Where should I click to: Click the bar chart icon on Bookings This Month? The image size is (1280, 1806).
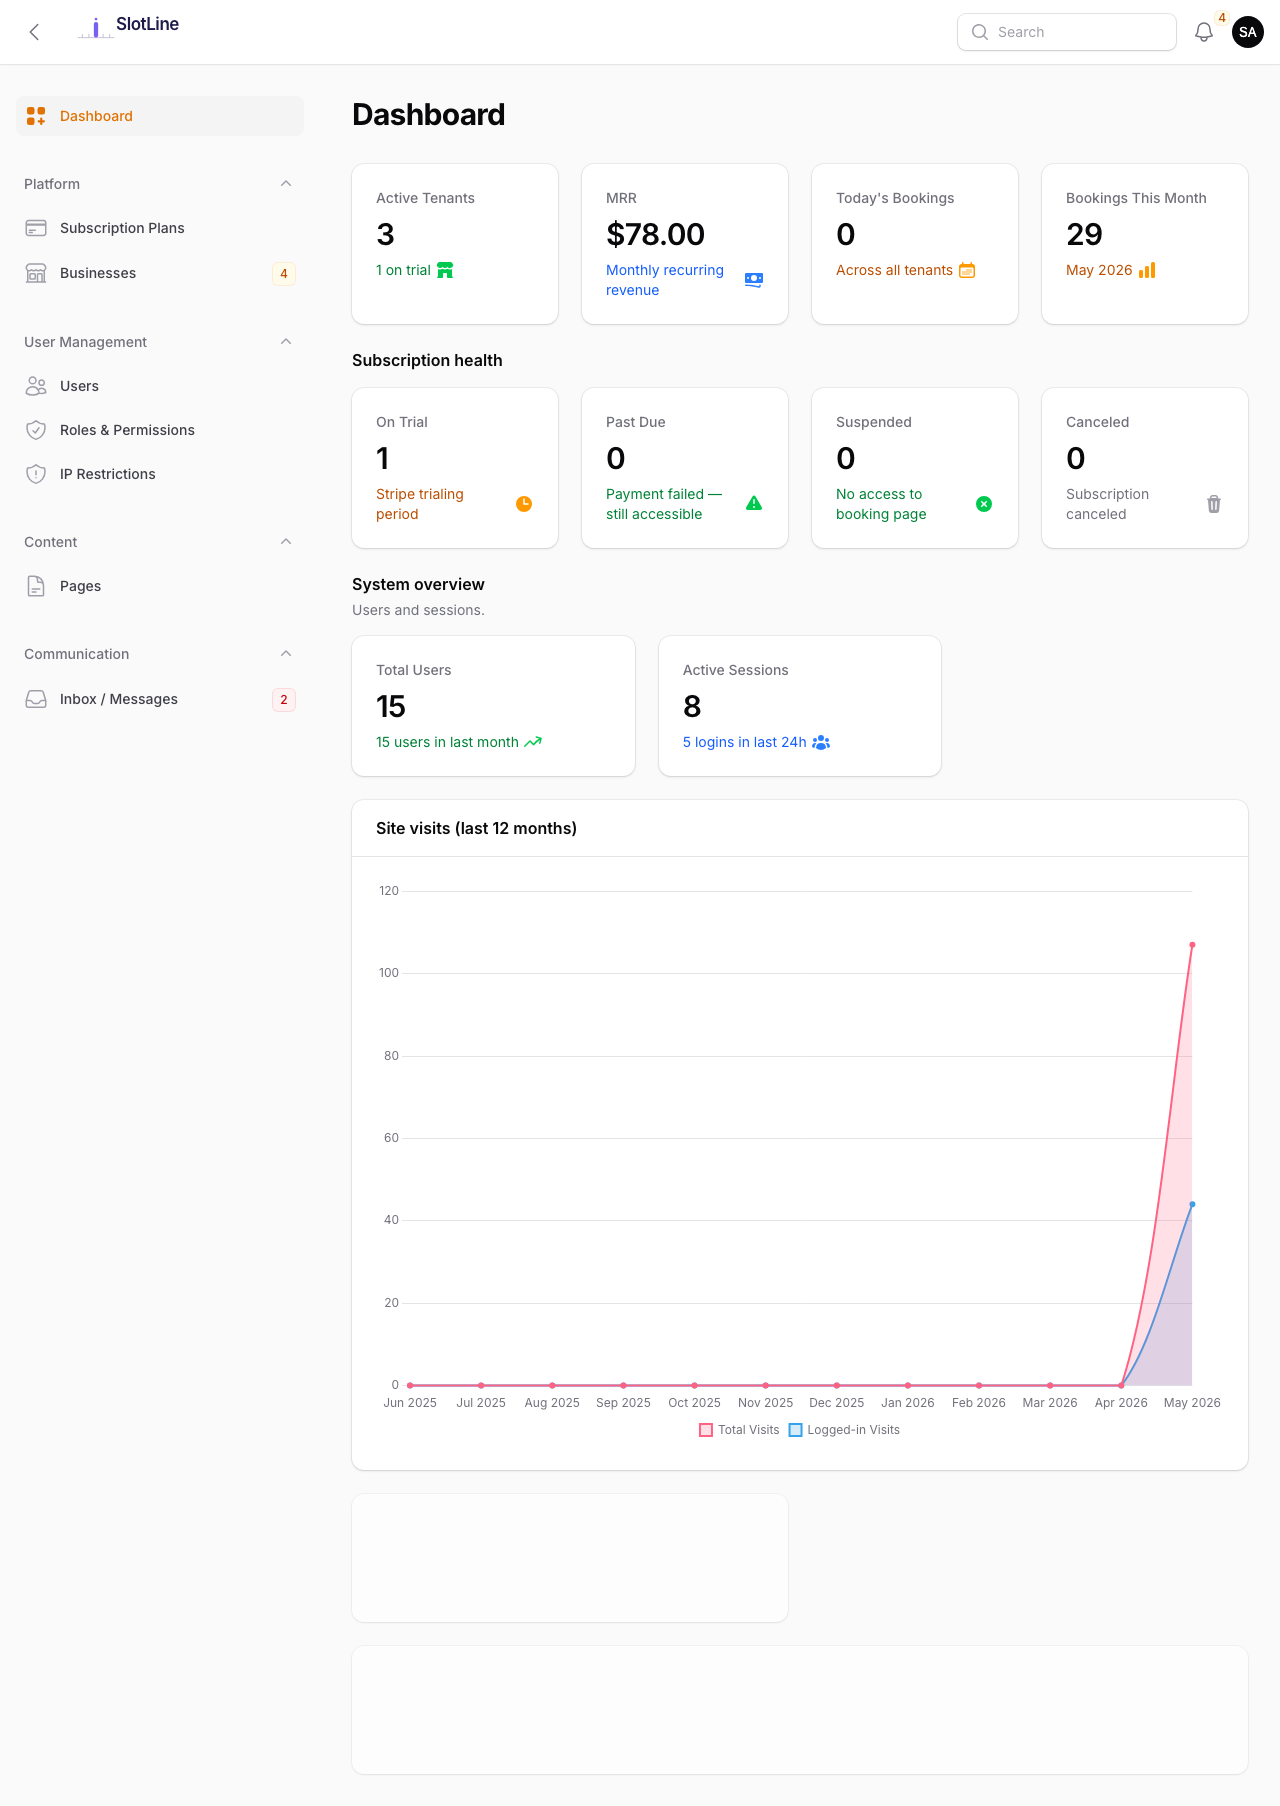[1147, 270]
